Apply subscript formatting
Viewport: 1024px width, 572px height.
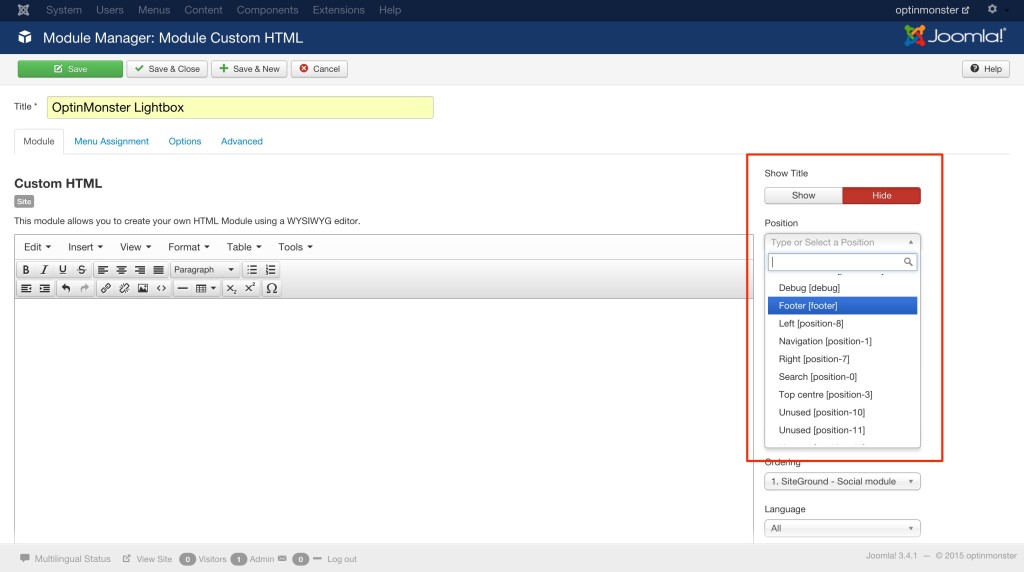point(231,288)
